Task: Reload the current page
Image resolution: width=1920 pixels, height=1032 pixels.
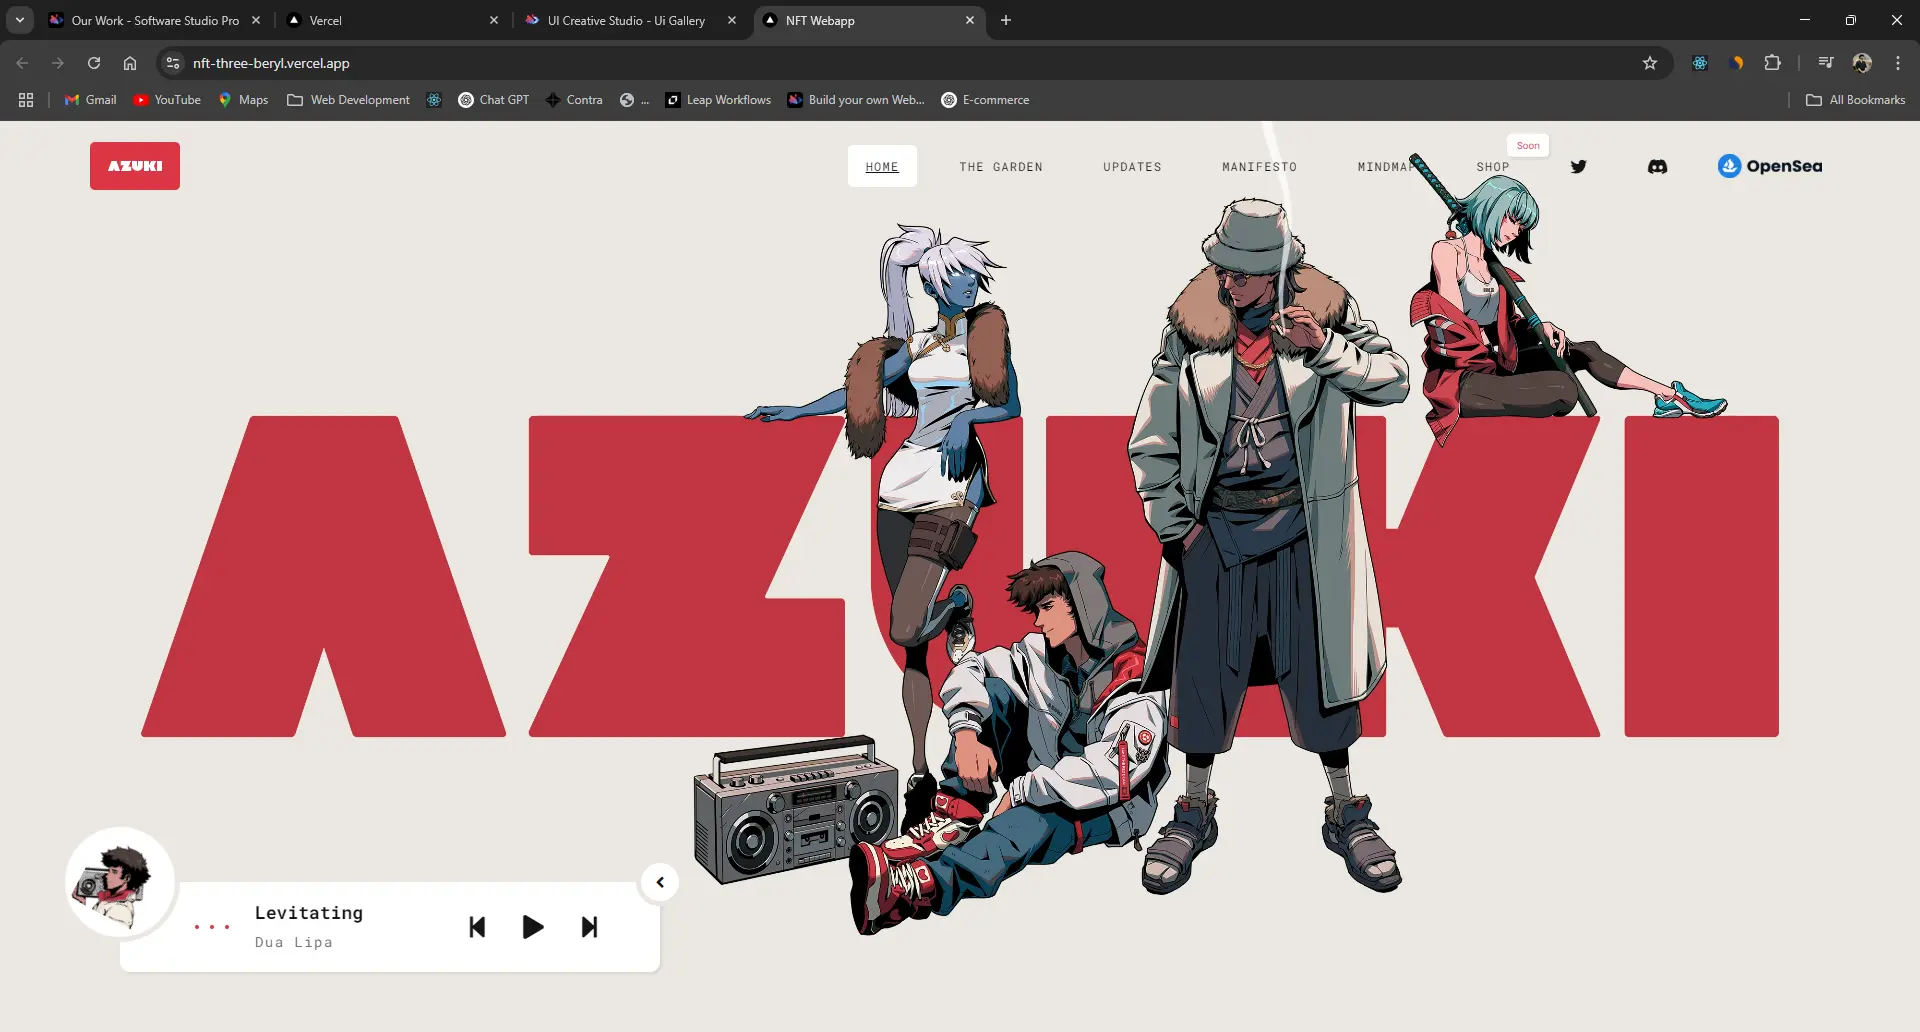Action: [94, 63]
